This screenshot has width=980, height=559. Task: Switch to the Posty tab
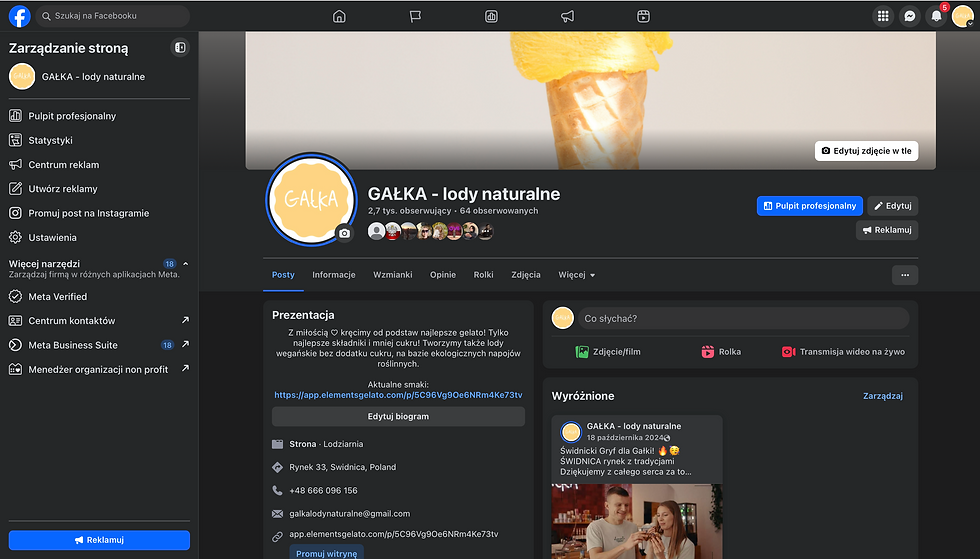pos(283,275)
